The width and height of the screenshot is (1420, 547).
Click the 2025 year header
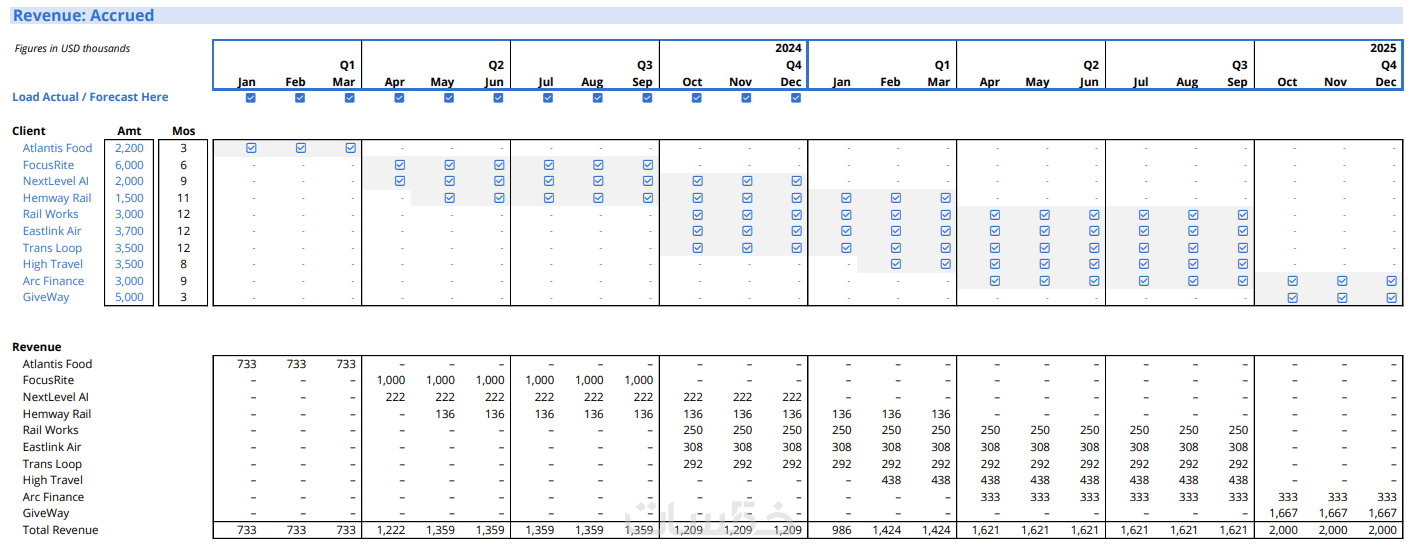click(1383, 48)
